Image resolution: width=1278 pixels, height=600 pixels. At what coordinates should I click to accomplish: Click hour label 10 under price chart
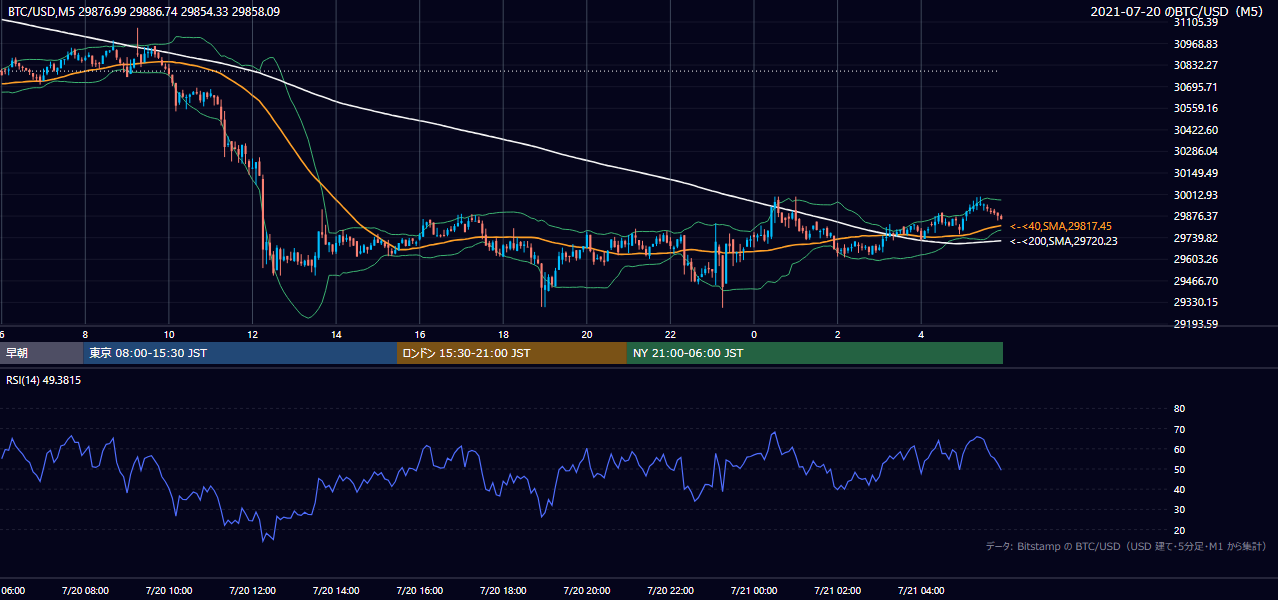(x=170, y=335)
